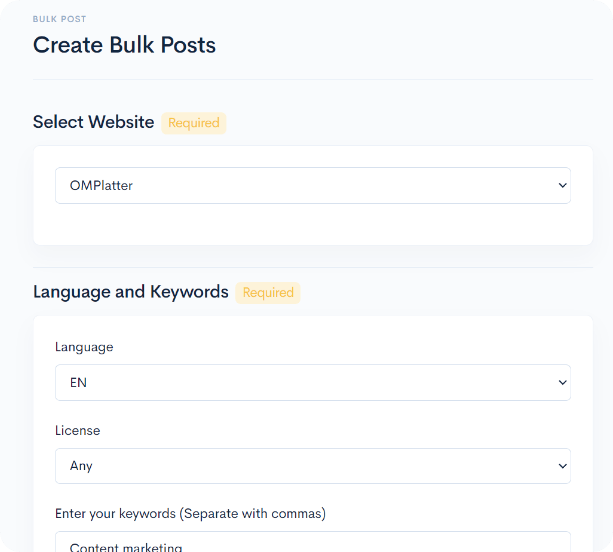
Task: Click the Language field label
Action: 84,347
